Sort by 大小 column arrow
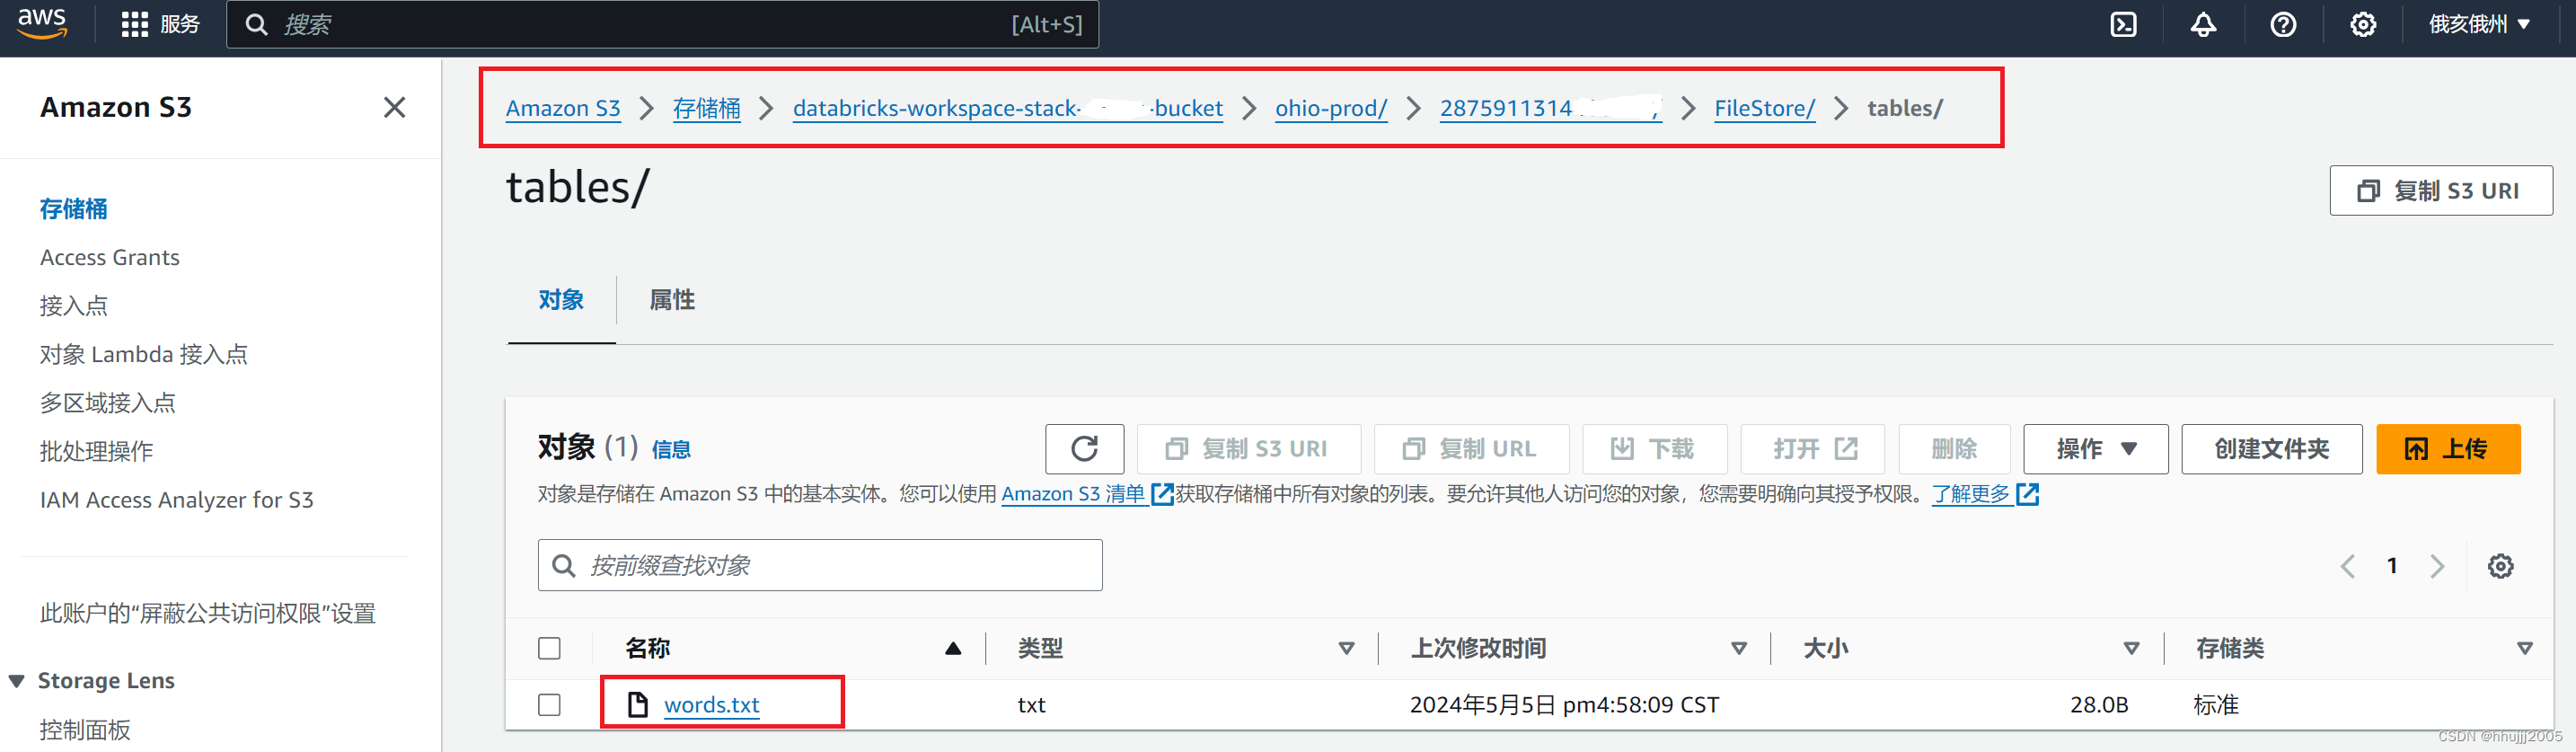2576x752 pixels. click(2131, 649)
